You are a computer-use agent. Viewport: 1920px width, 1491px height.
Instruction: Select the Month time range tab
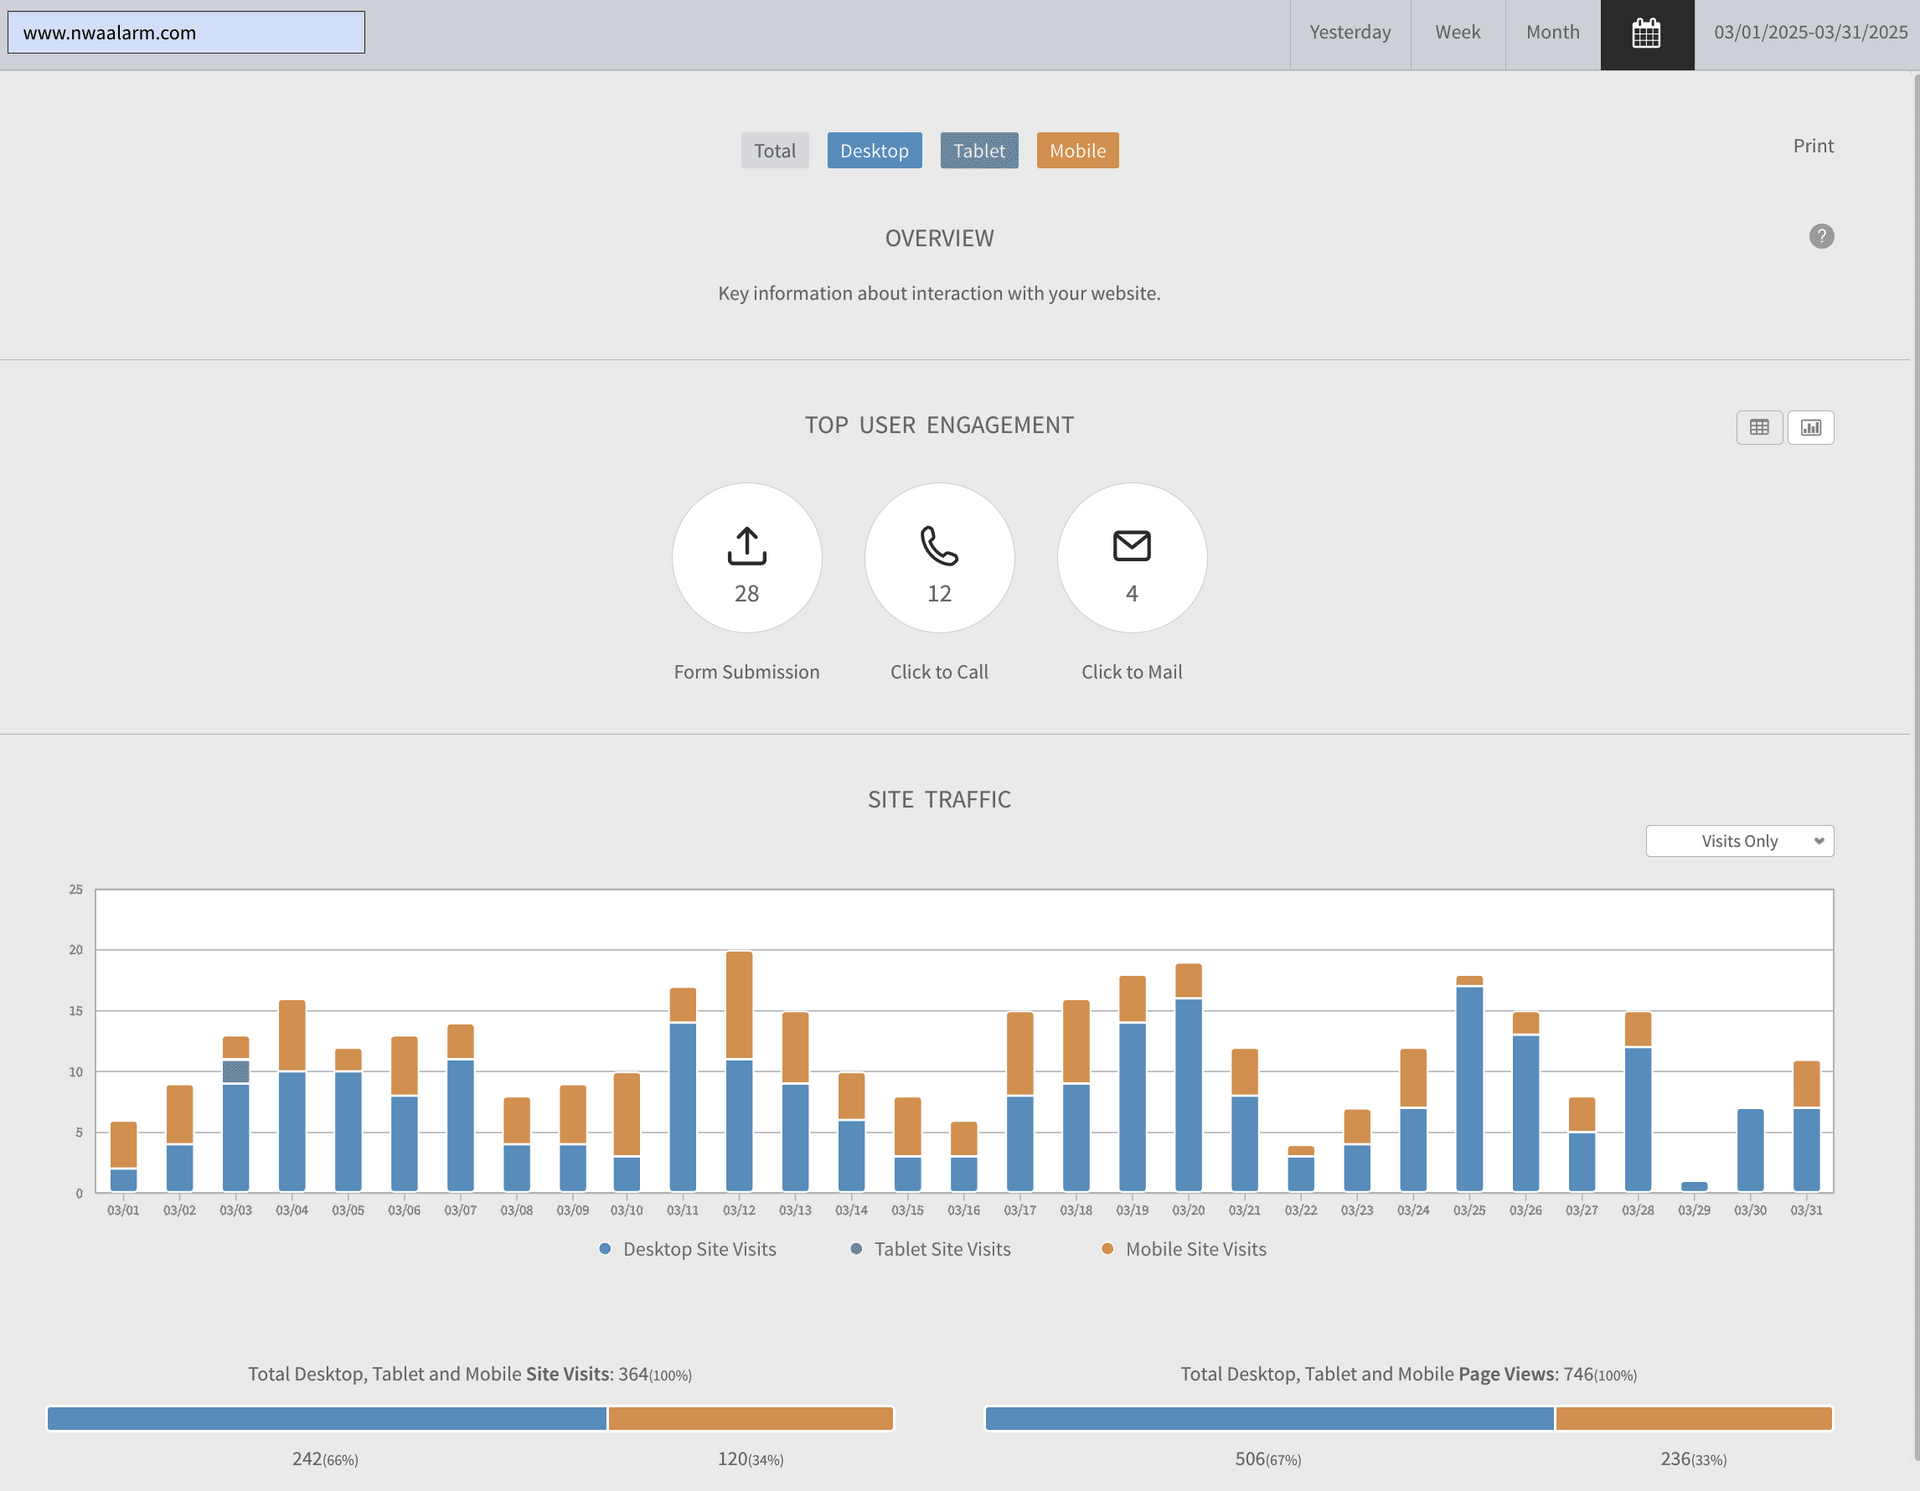tap(1552, 32)
